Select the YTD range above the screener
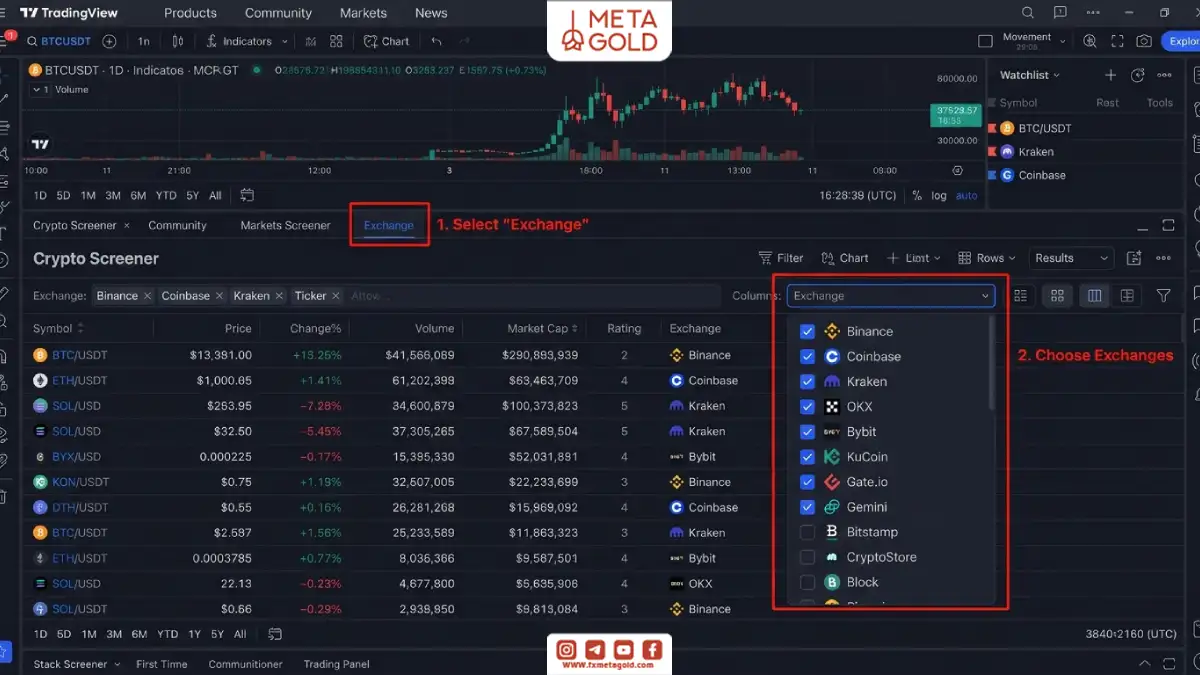 click(x=166, y=196)
